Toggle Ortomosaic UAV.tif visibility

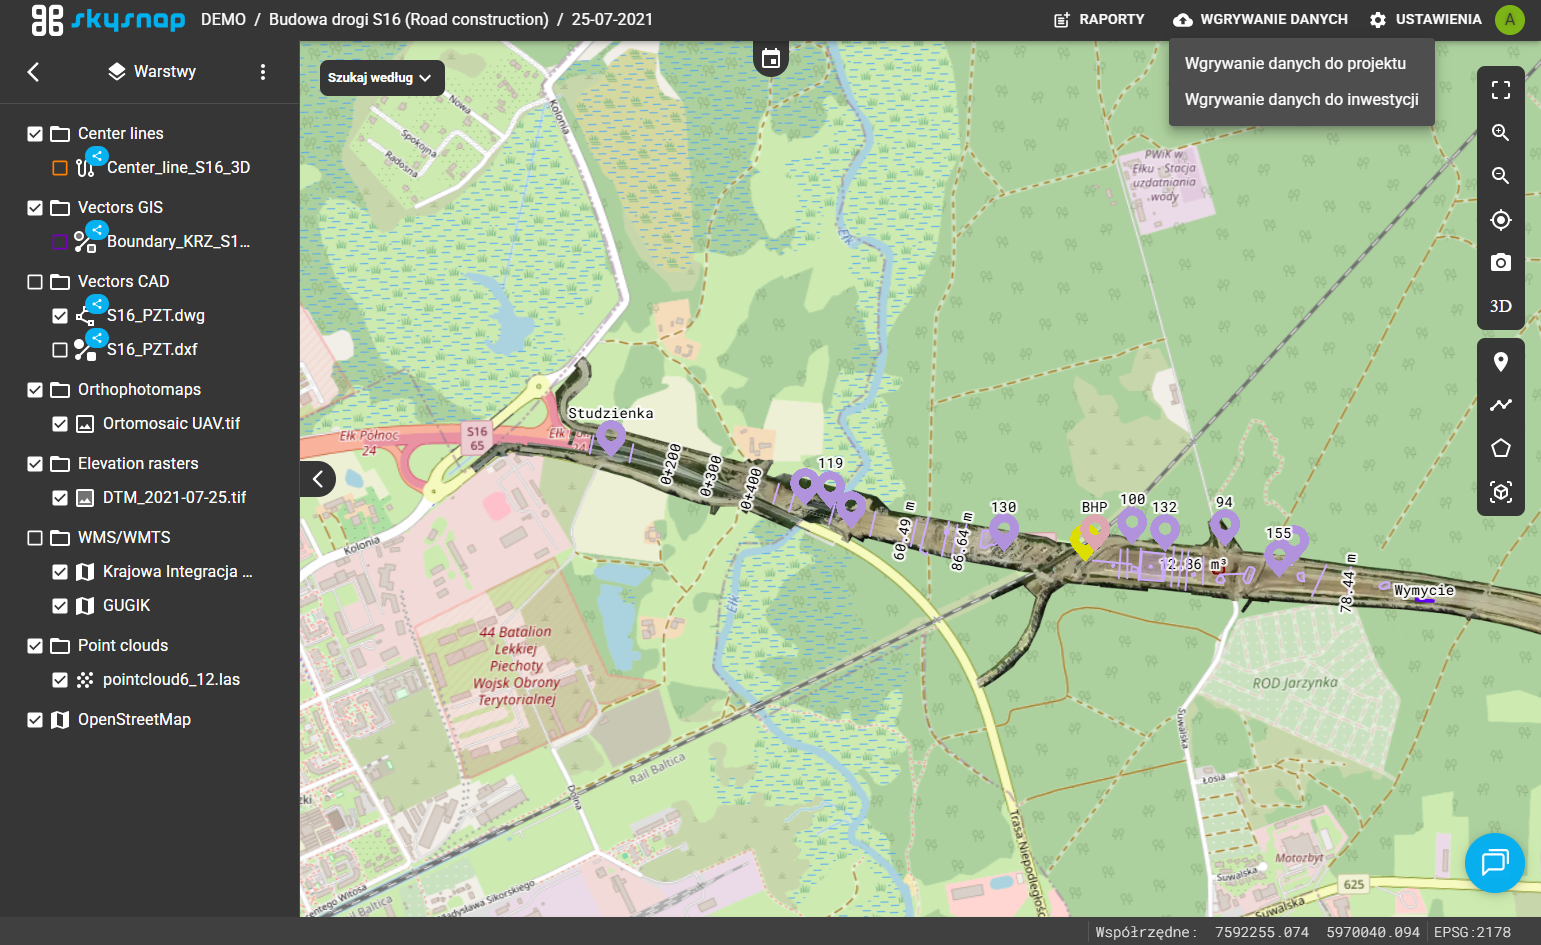tap(60, 424)
